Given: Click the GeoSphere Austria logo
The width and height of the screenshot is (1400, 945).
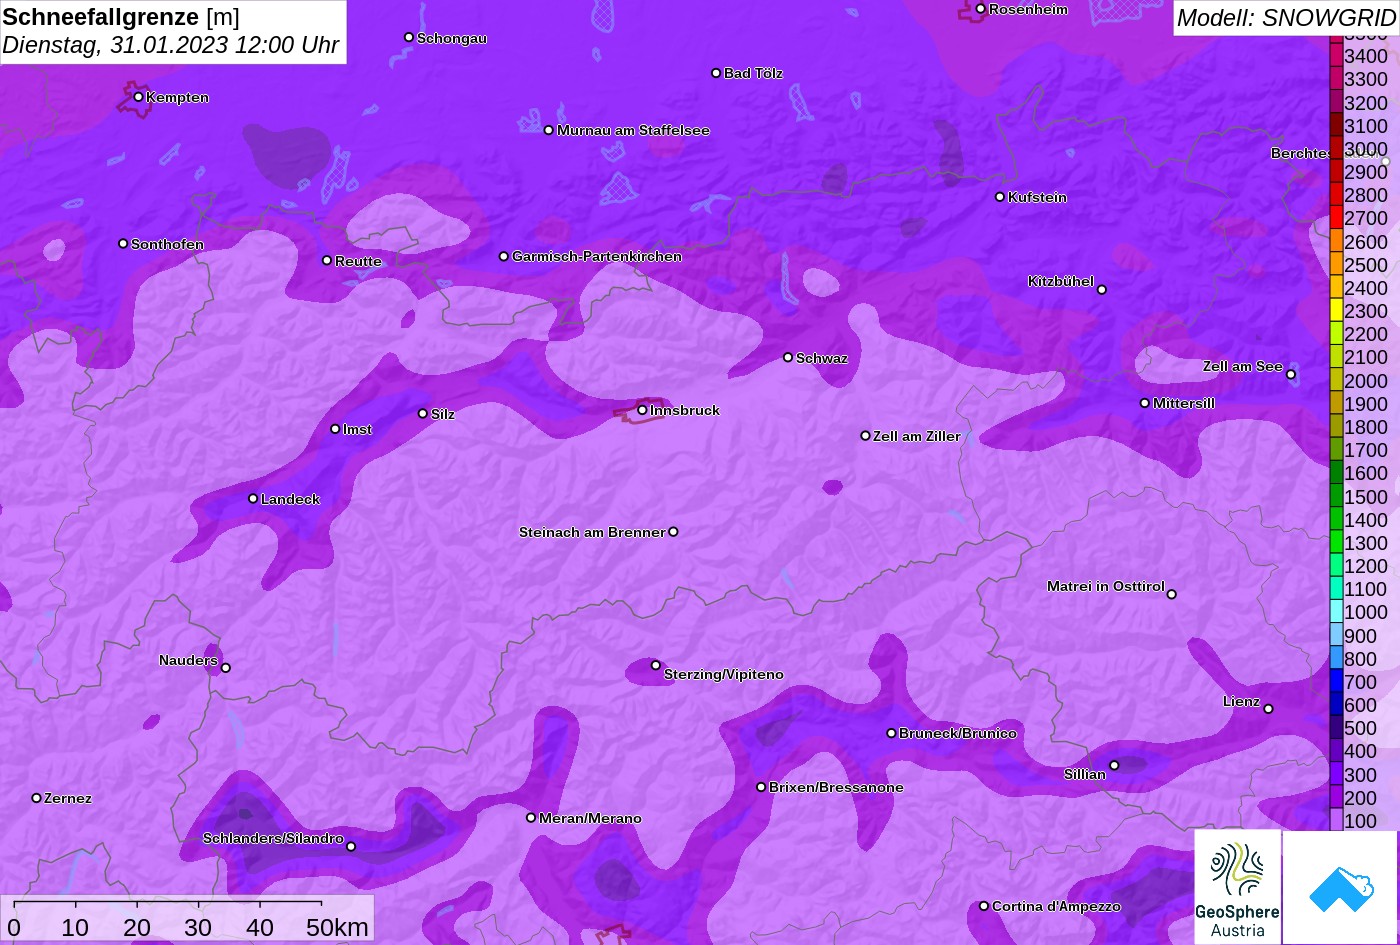Looking at the screenshot, I should point(1237,886).
